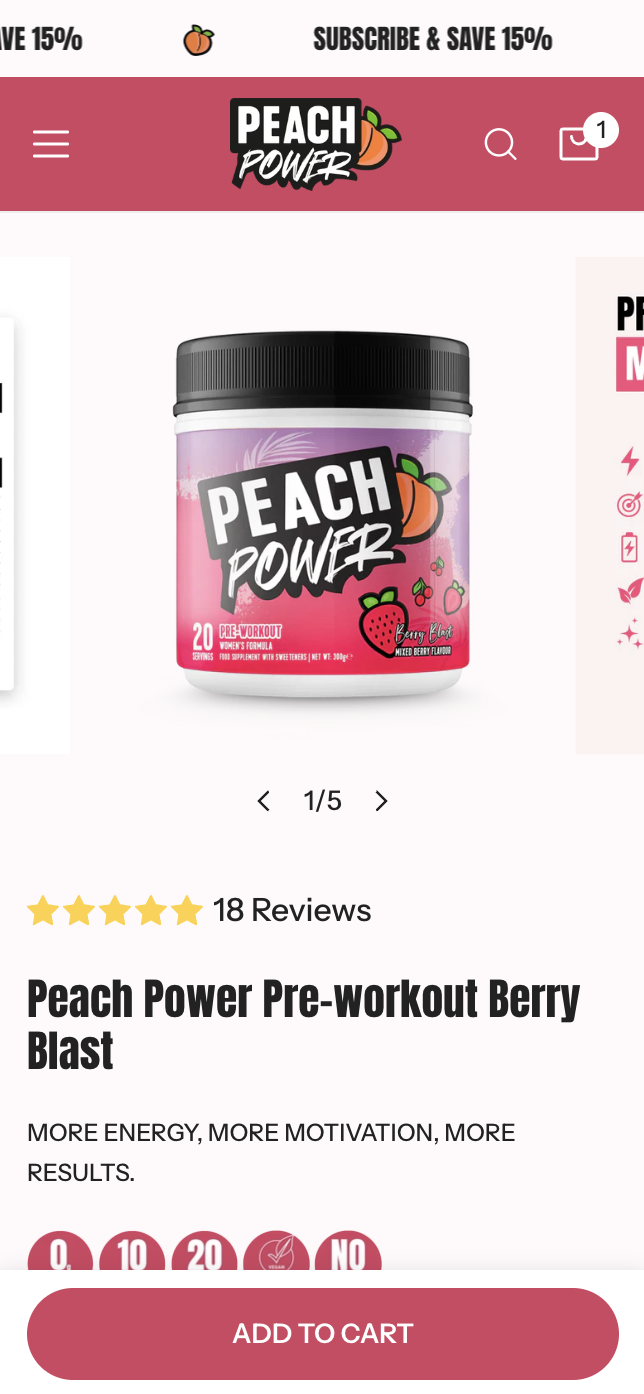Open the hamburger navigation menu
The image size is (644, 1394).
point(51,145)
